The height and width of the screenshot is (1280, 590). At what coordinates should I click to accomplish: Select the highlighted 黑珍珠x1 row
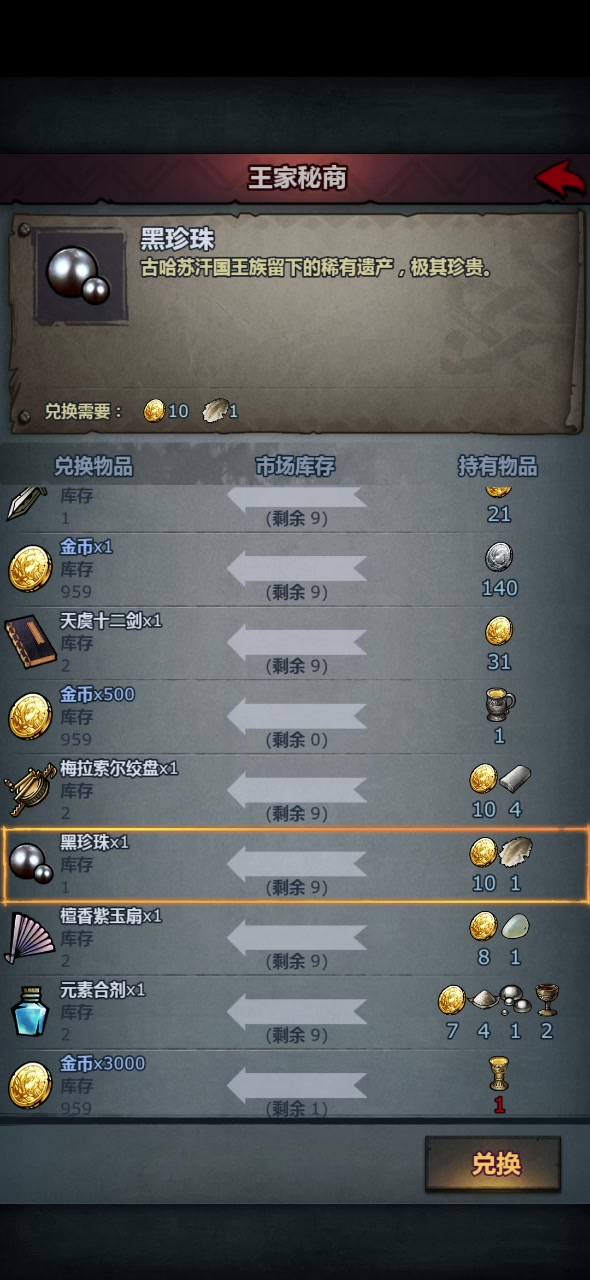(295, 864)
